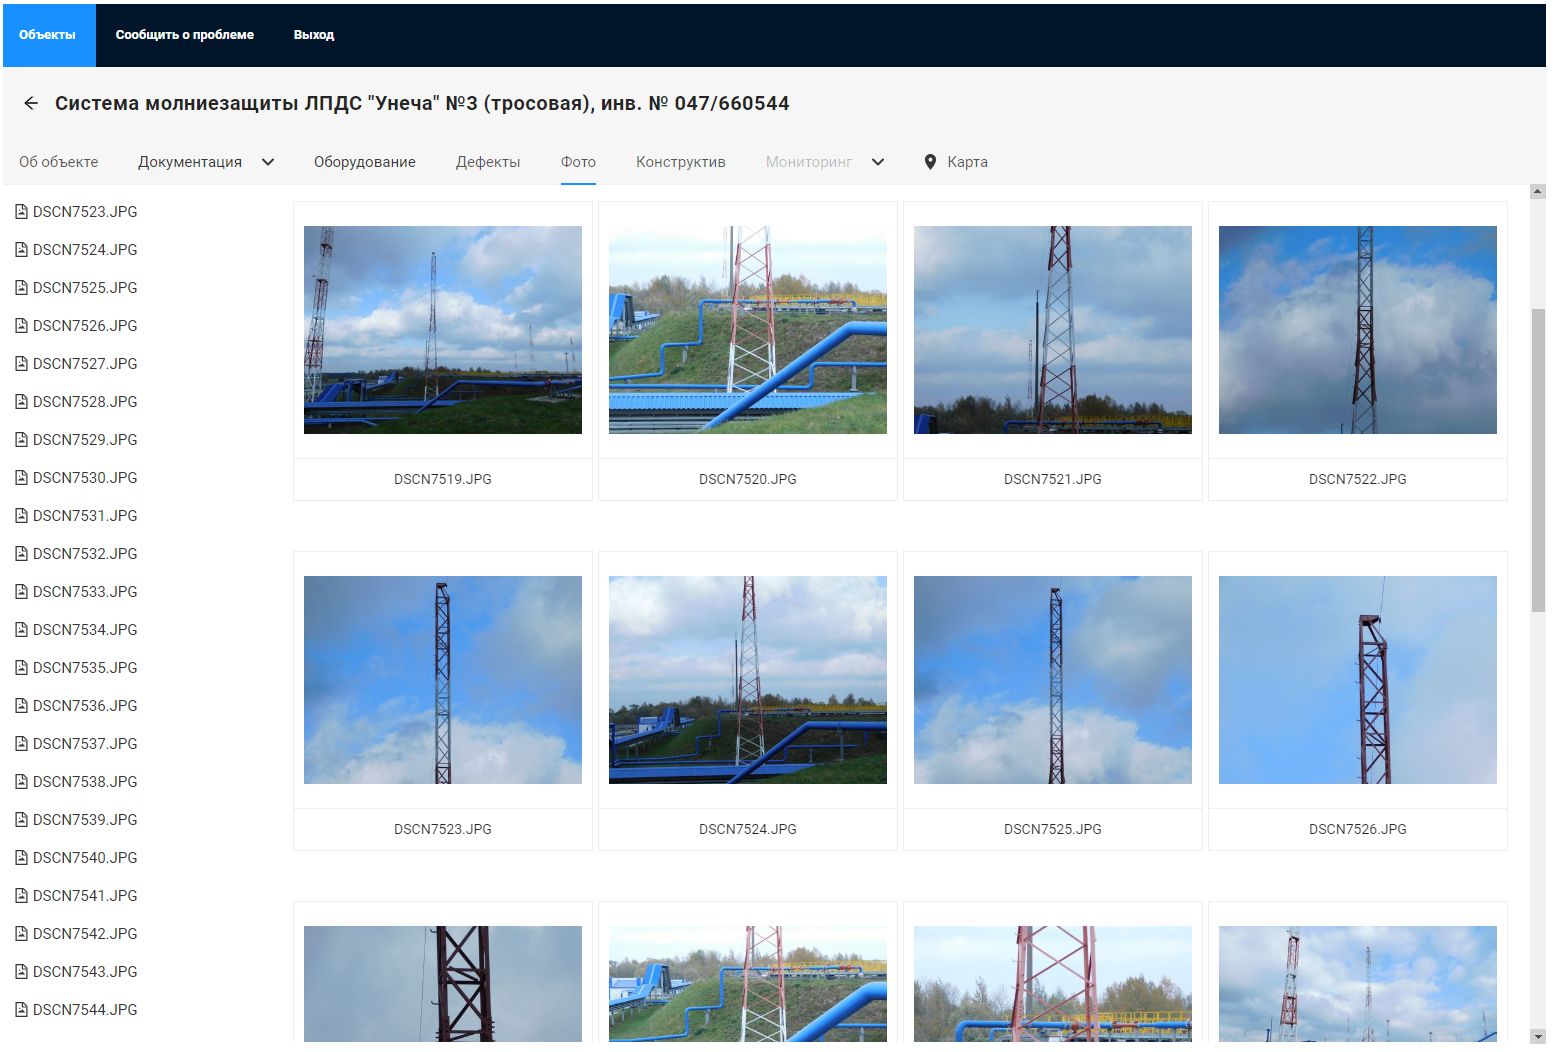Open thumbnail of DSCN7519.JPG

tap(443, 330)
